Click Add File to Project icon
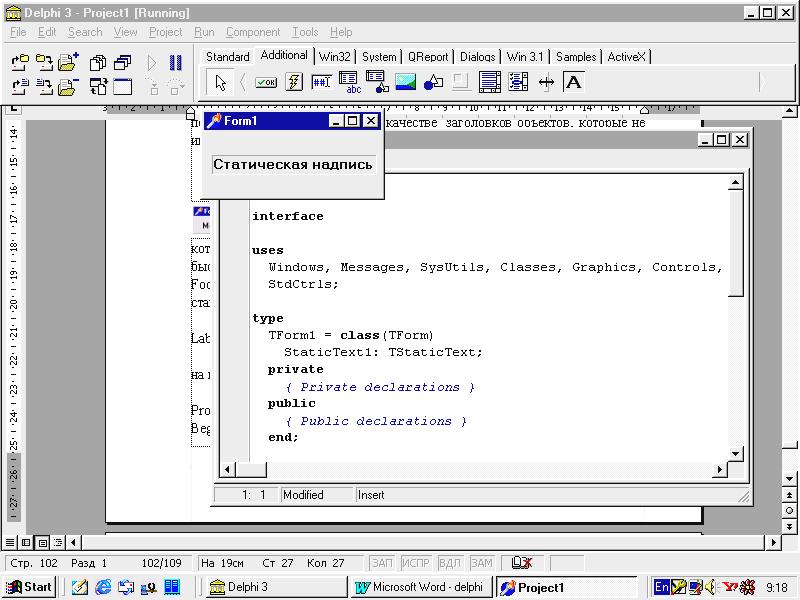 [68, 63]
